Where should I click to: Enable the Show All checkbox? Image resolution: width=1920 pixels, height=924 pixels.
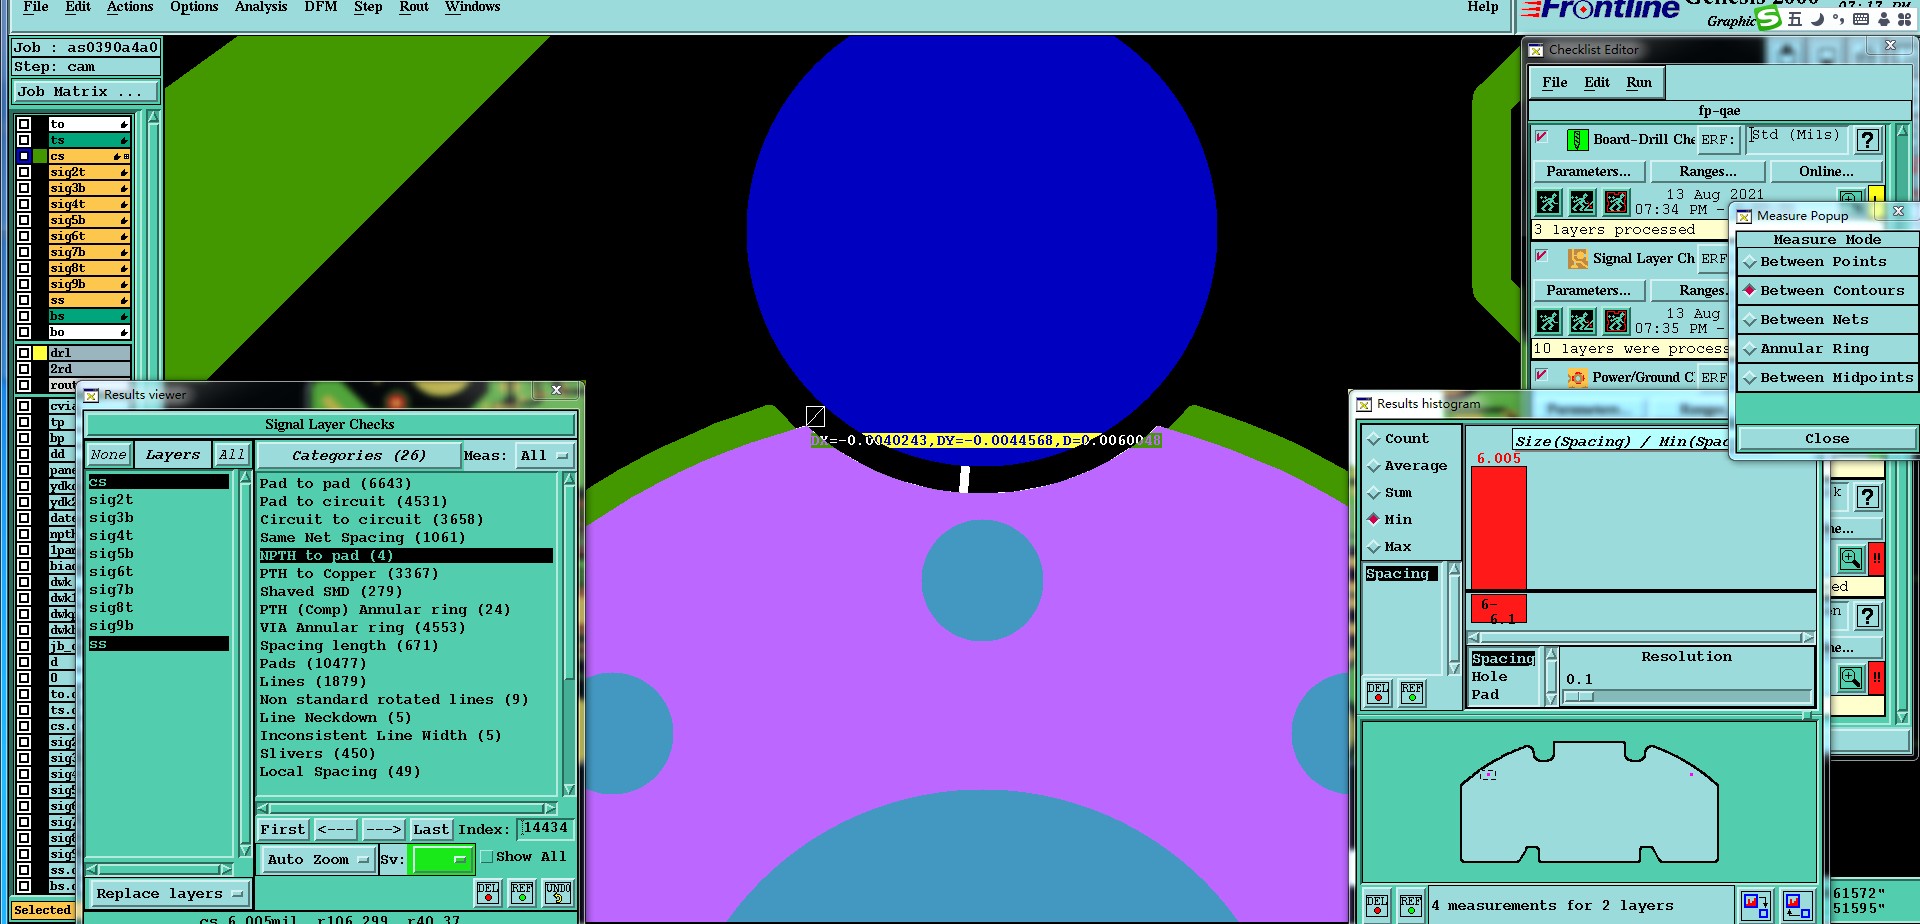point(487,857)
